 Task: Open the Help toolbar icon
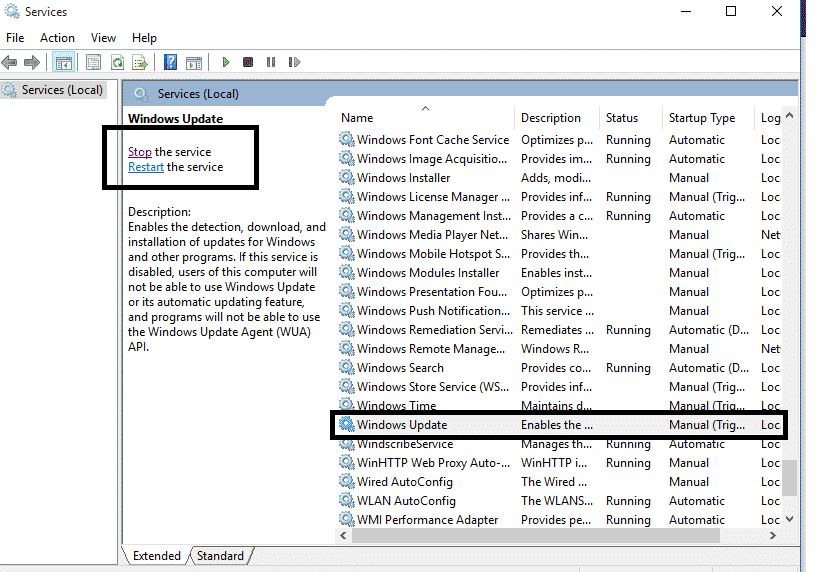[x=170, y=63]
